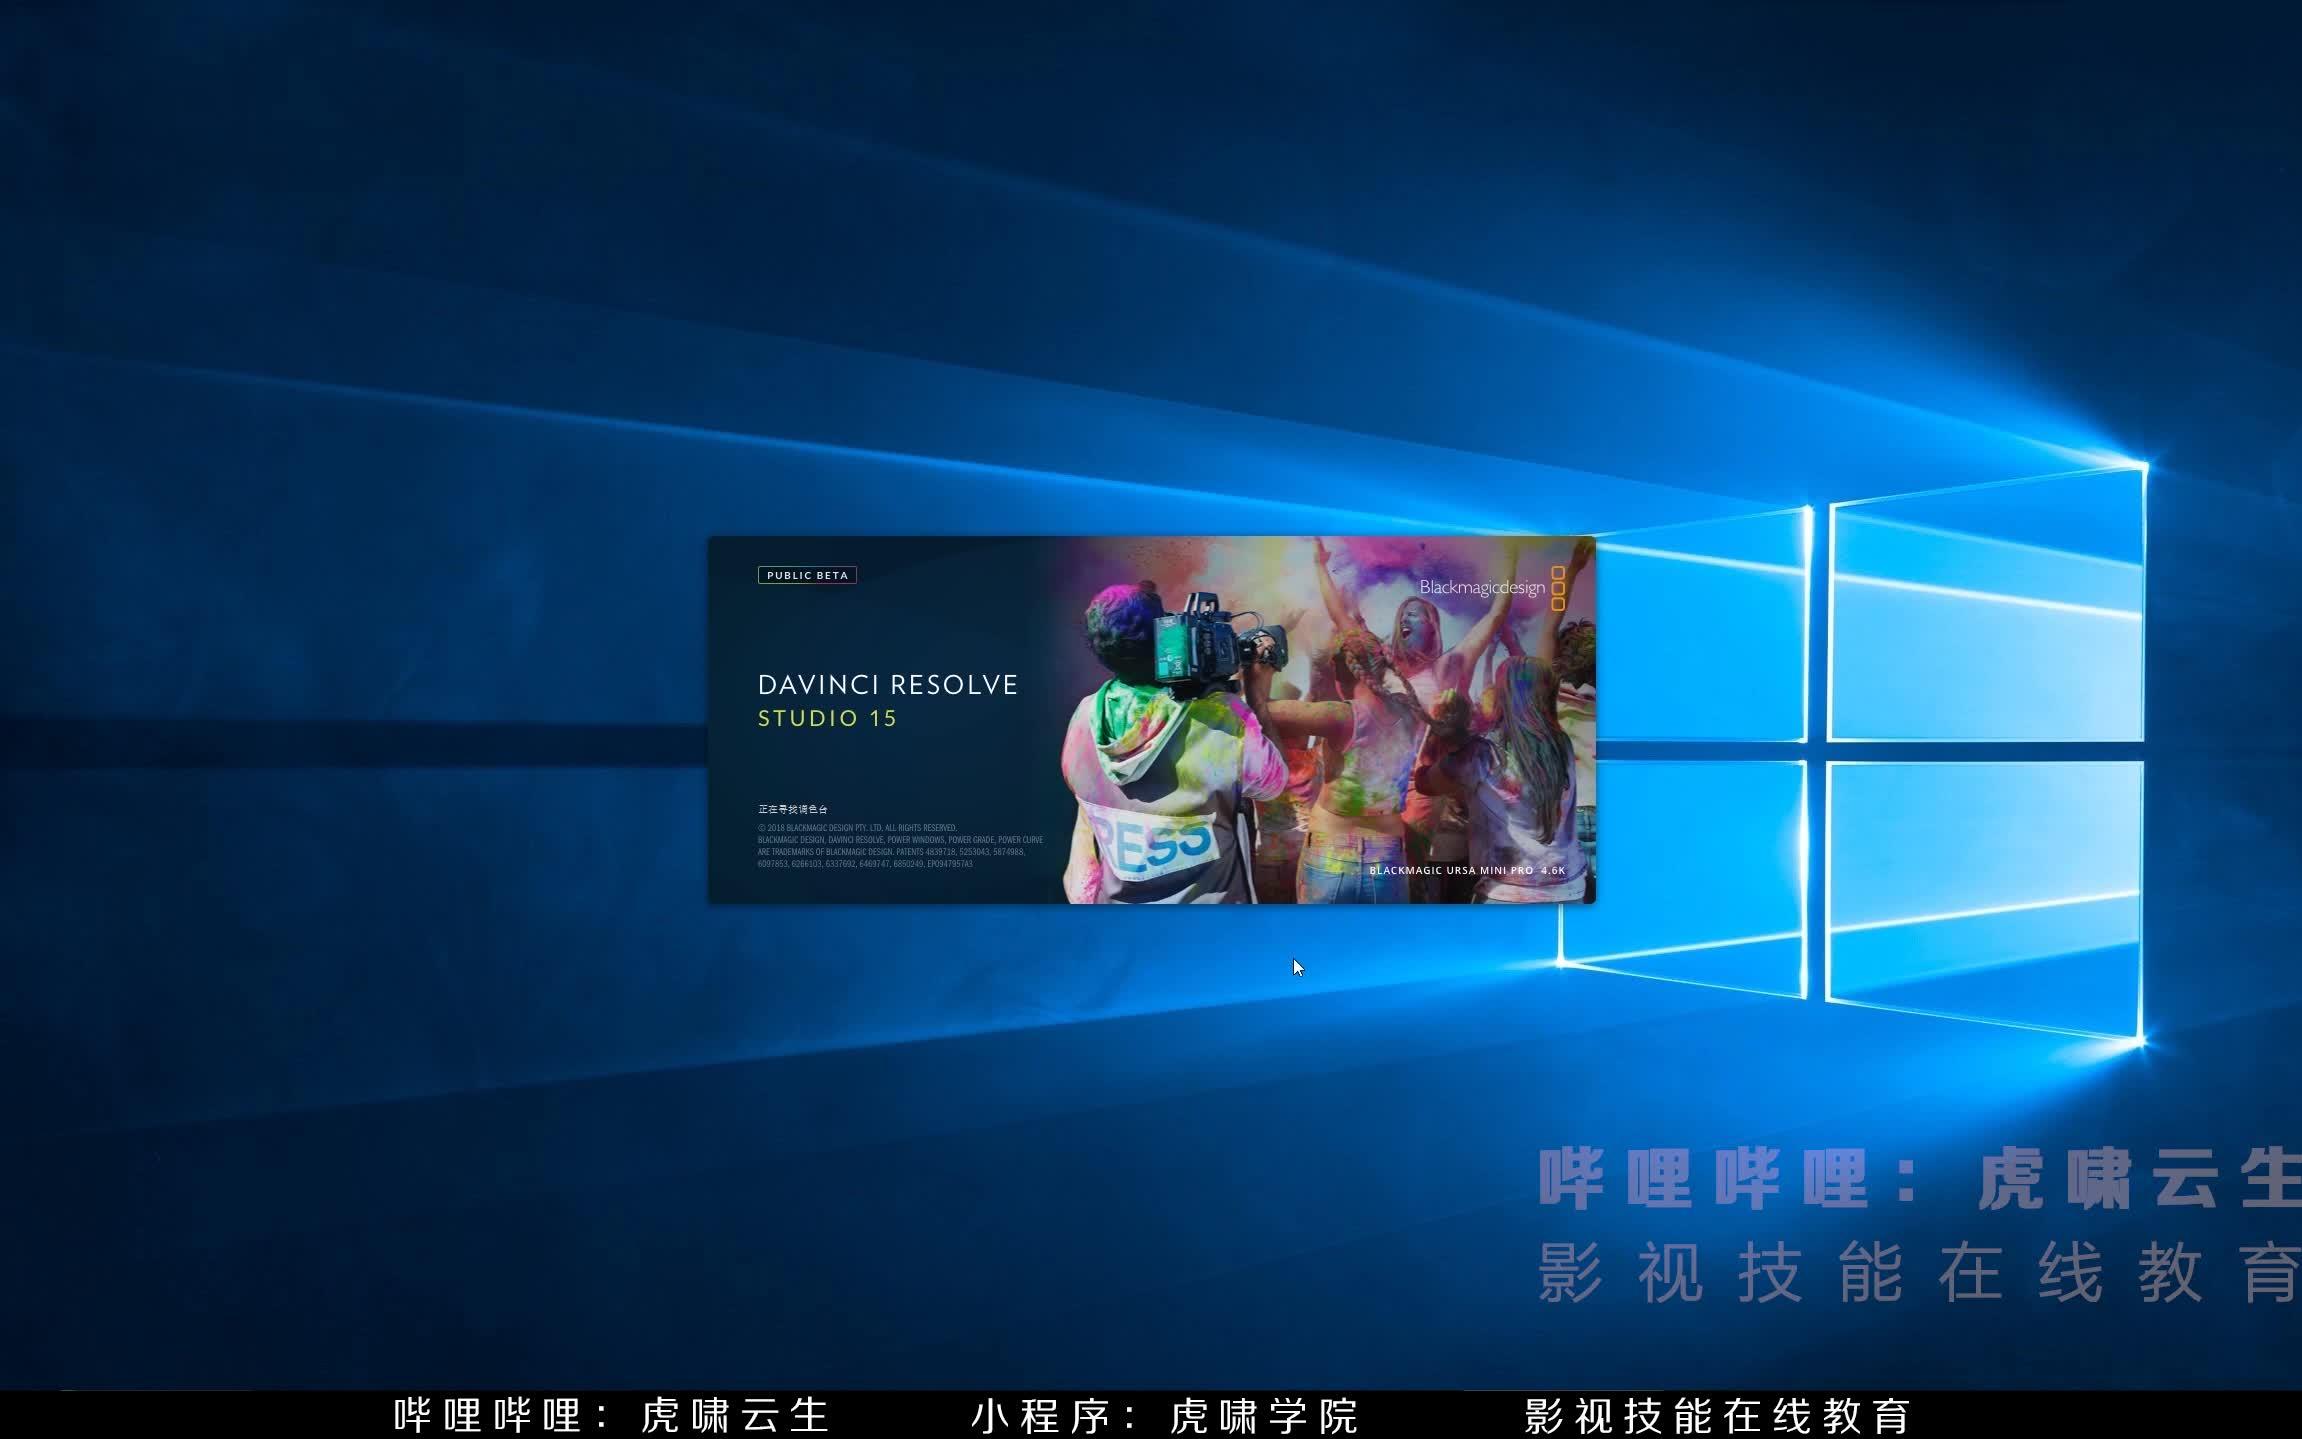
Task: Click the Blackmagicdesign logo on splash
Action: (x=1492, y=588)
